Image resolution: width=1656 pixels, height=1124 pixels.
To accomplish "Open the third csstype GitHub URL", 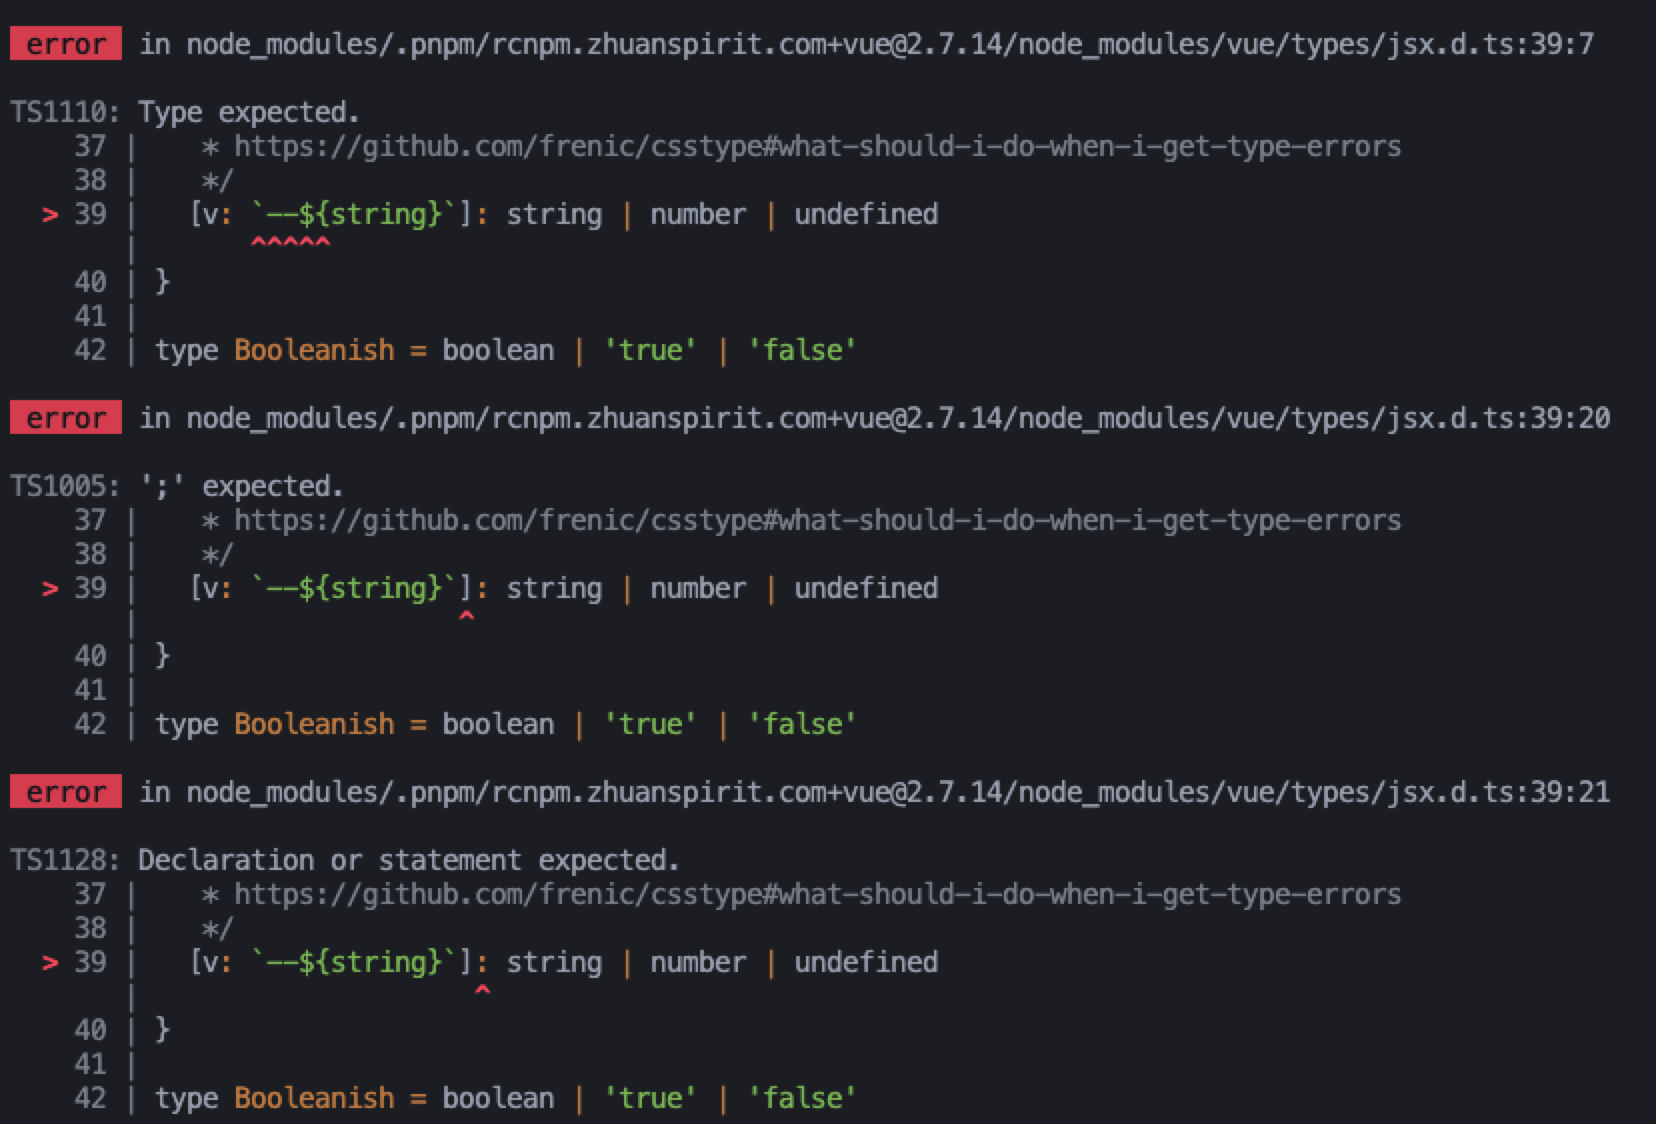I will tap(817, 894).
